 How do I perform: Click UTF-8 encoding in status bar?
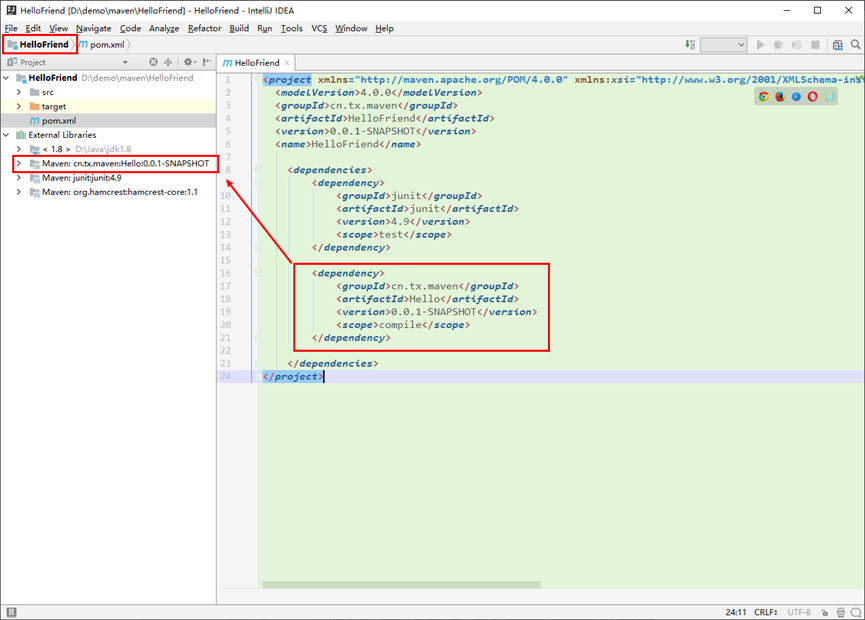click(x=799, y=612)
